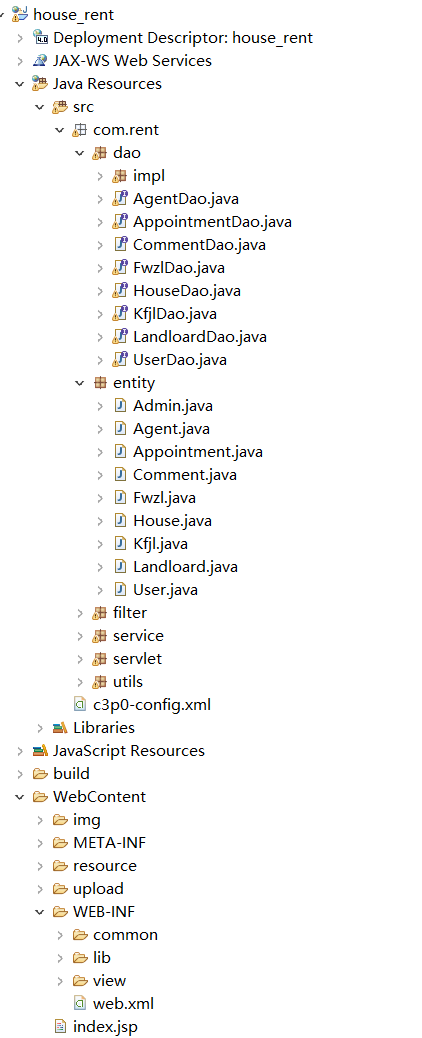Select the resource folder label

tap(105, 866)
